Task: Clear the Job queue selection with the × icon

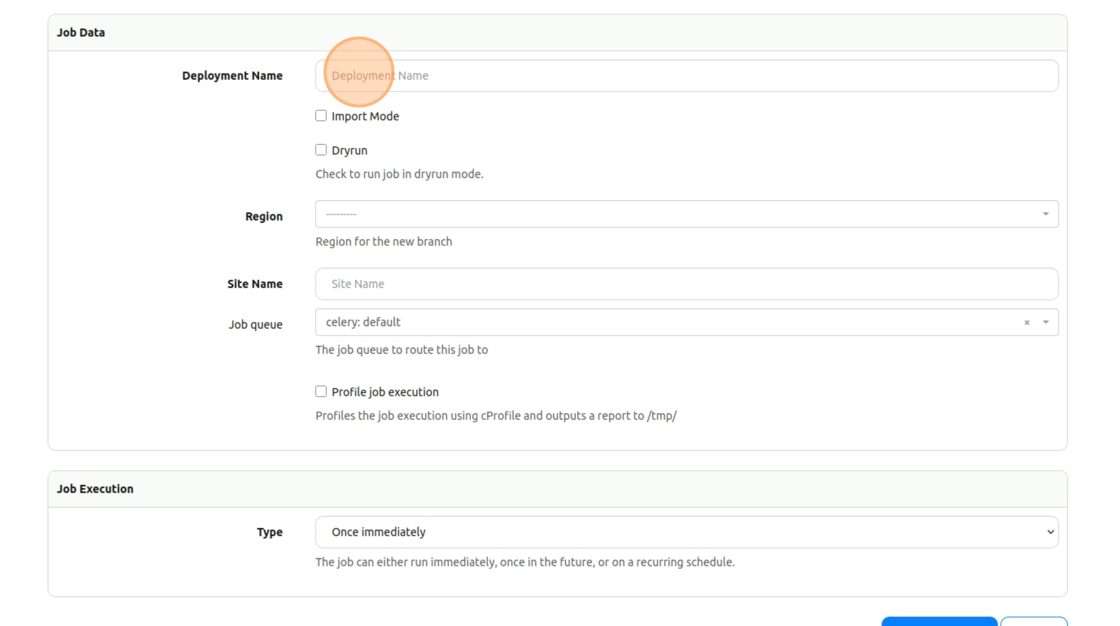Action: (x=1026, y=323)
